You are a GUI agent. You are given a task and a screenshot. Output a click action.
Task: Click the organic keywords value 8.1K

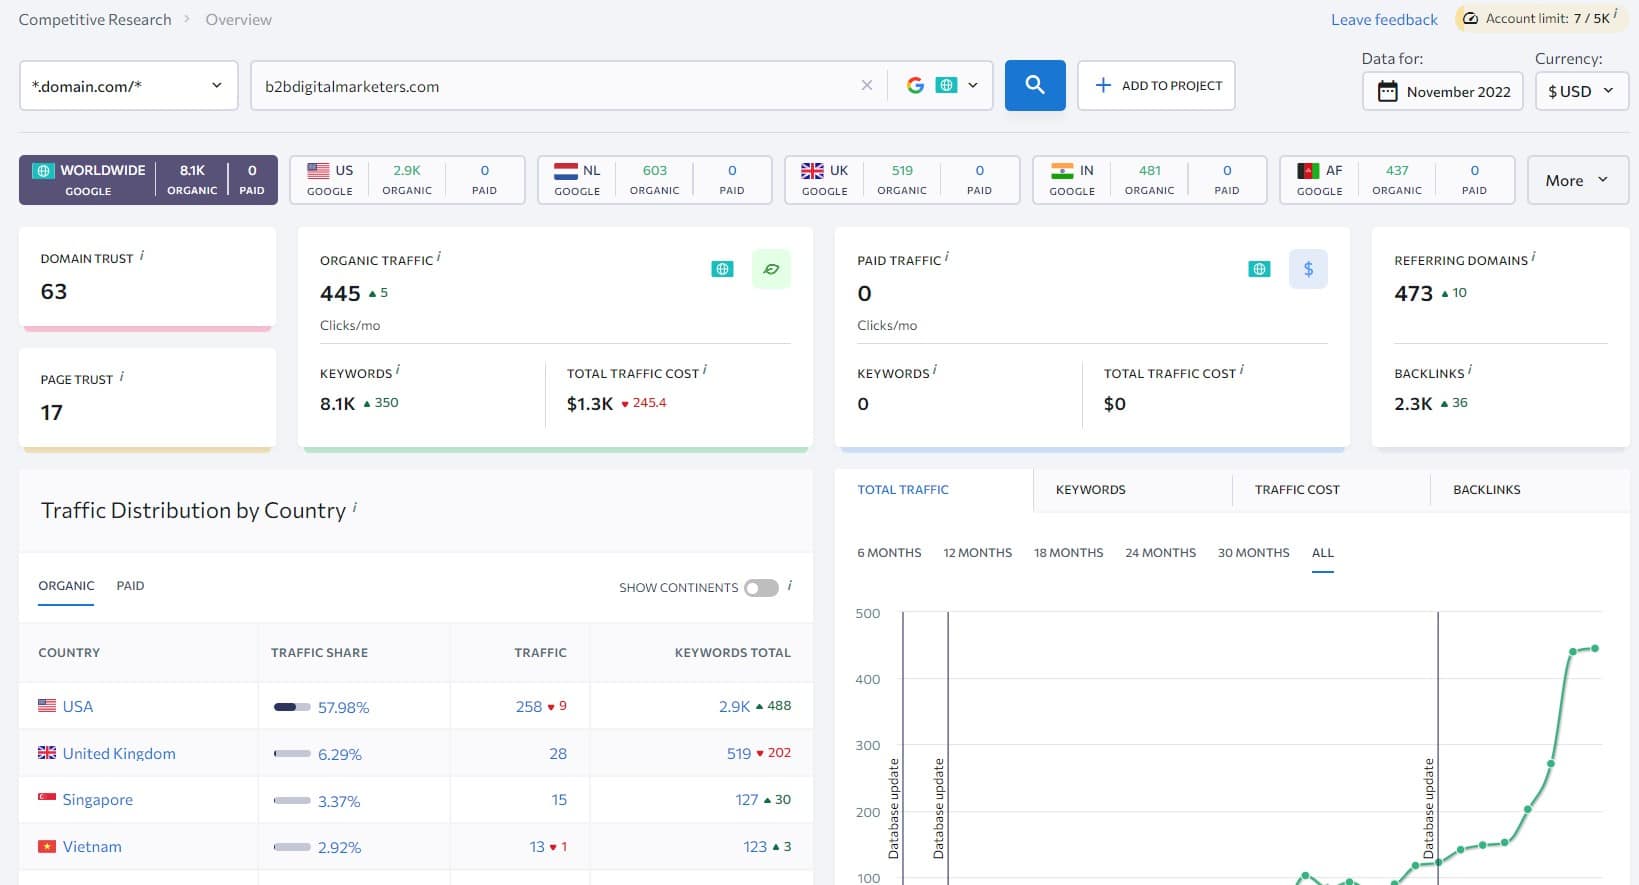[x=337, y=404]
